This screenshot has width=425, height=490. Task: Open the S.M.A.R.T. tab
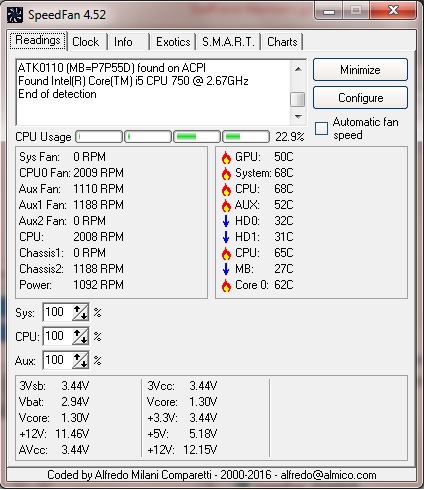pos(228,42)
